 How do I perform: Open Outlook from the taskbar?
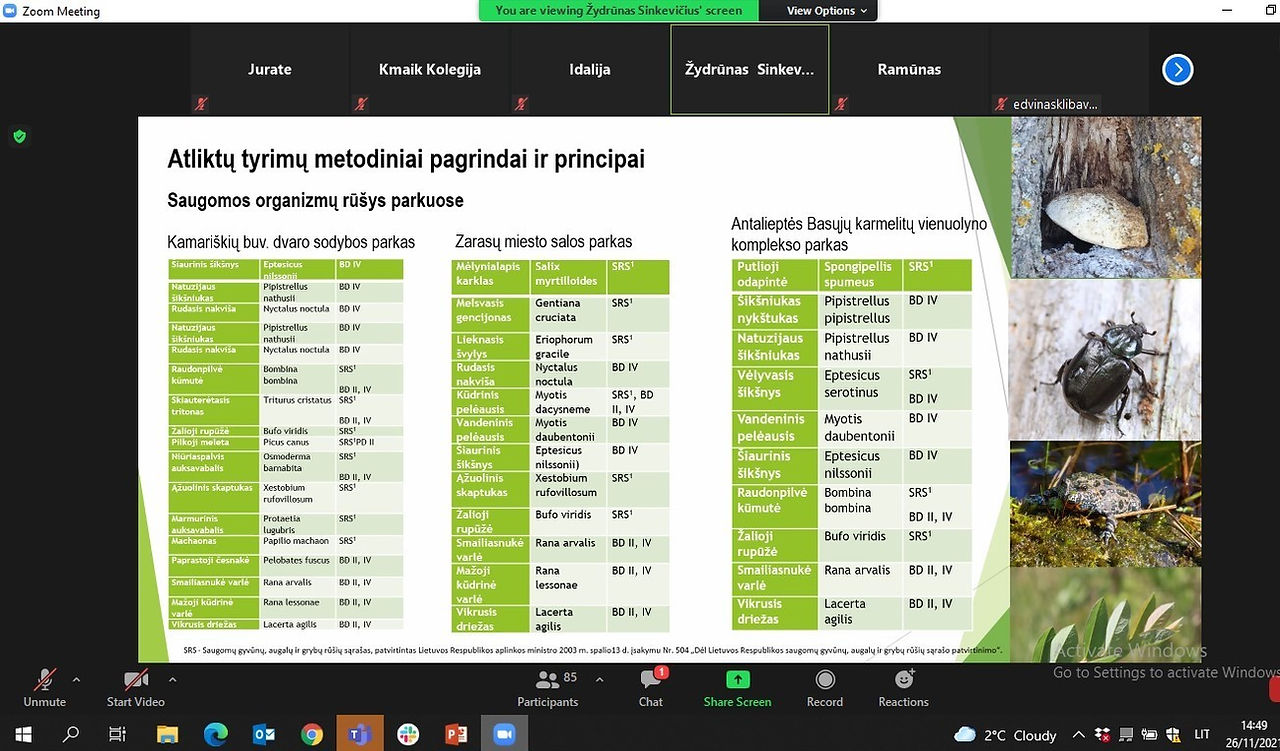[264, 735]
